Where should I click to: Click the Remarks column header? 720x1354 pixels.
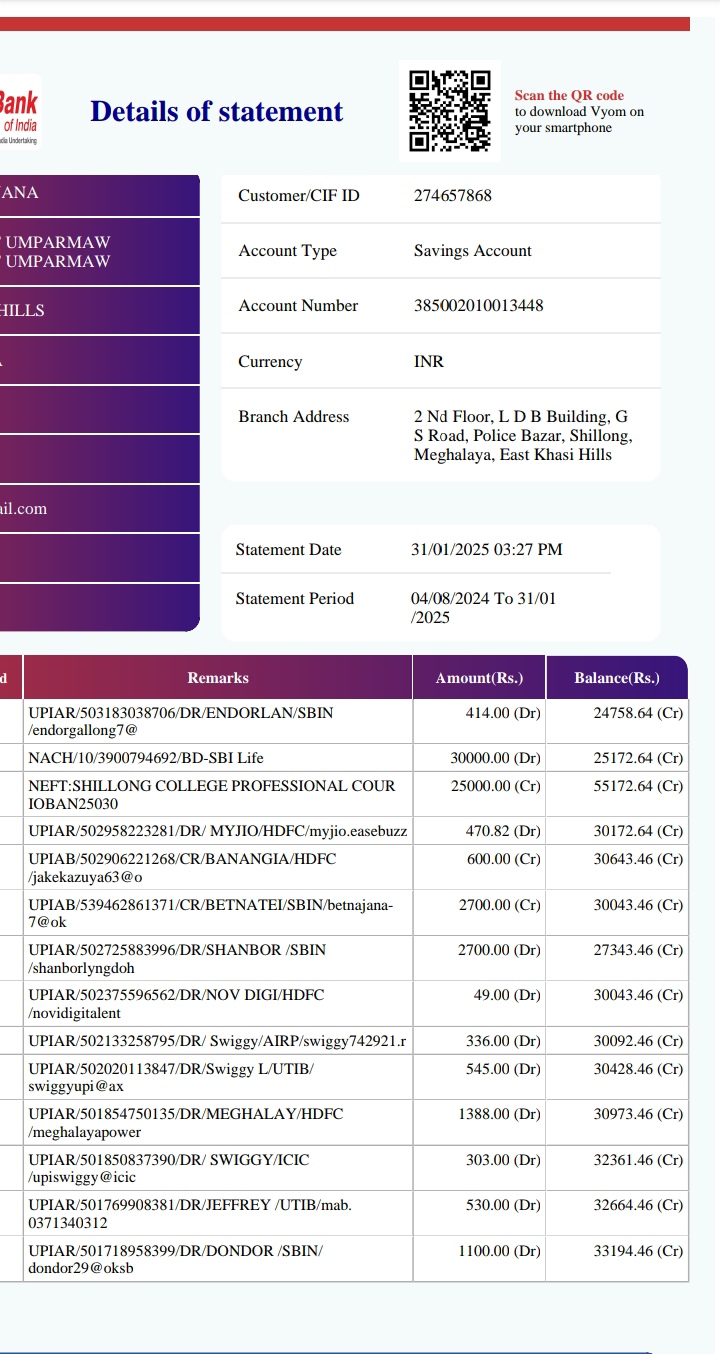click(218, 678)
